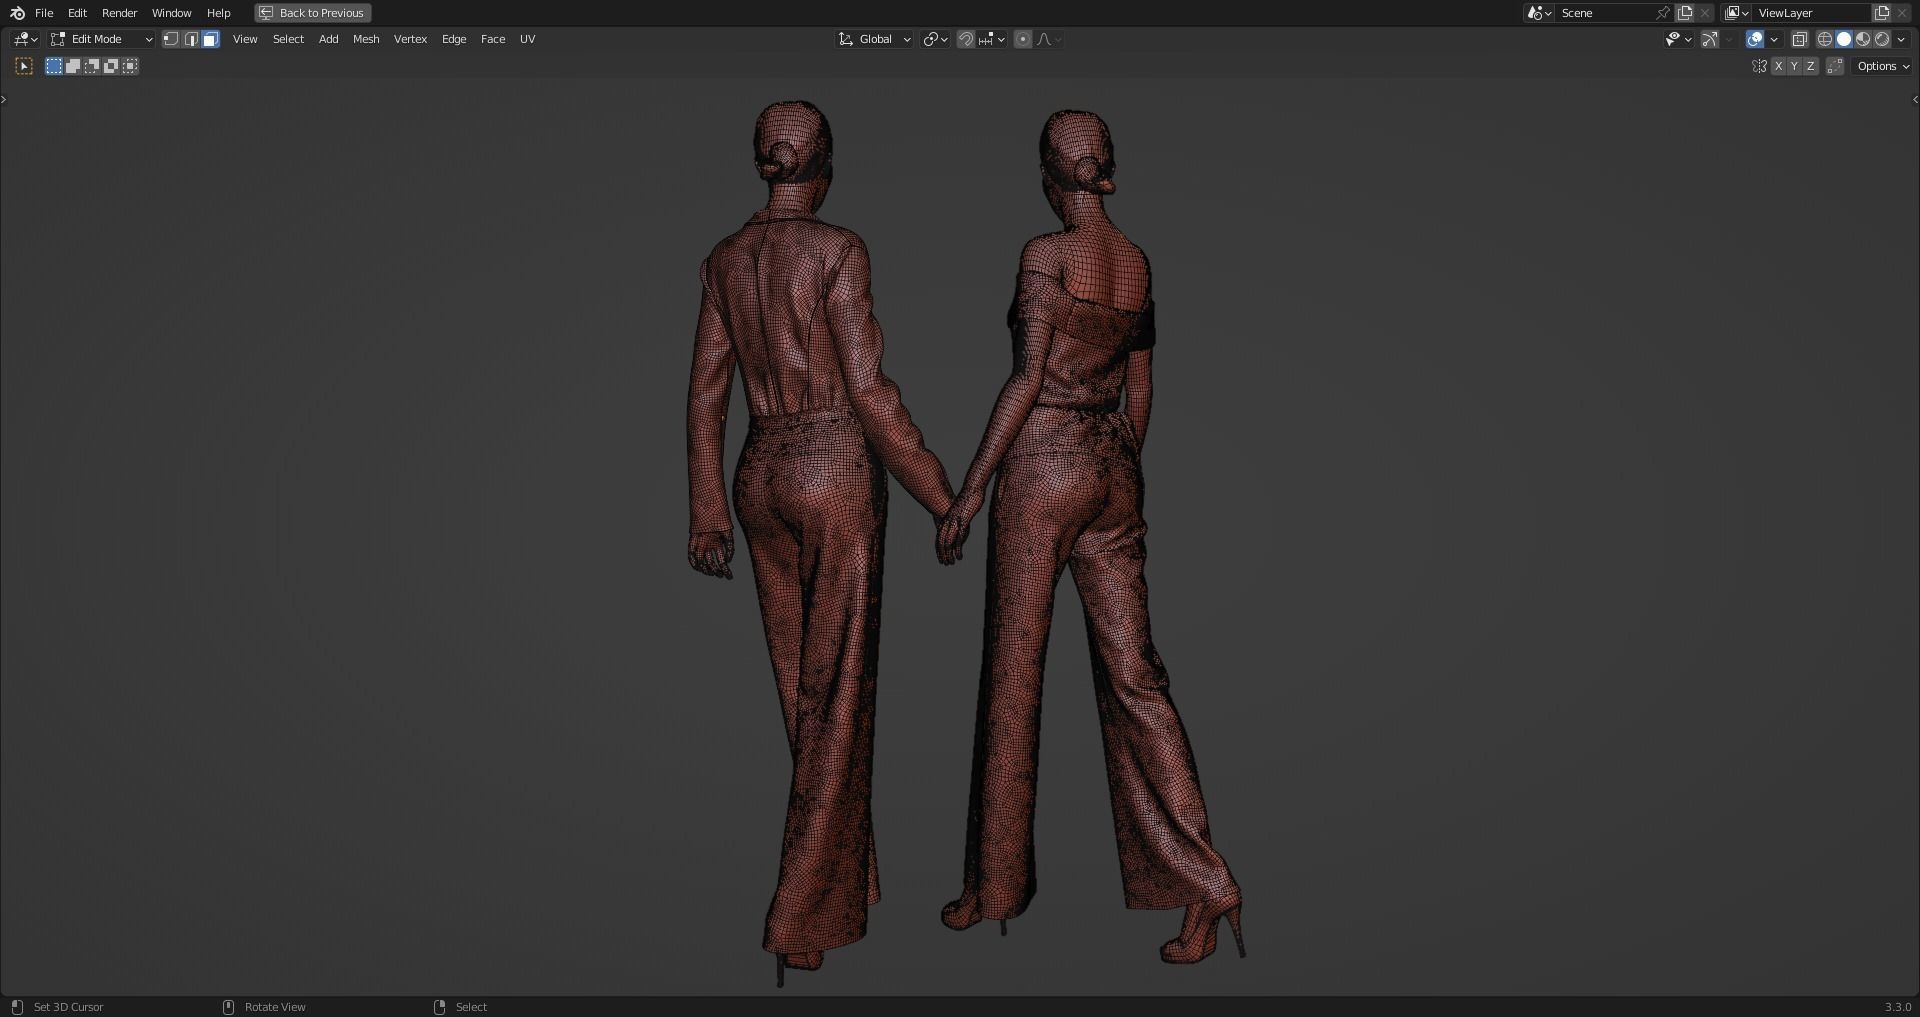Screen dimensions: 1920x1017
Task: Toggle auto merge vertices
Action: click(x=1835, y=66)
